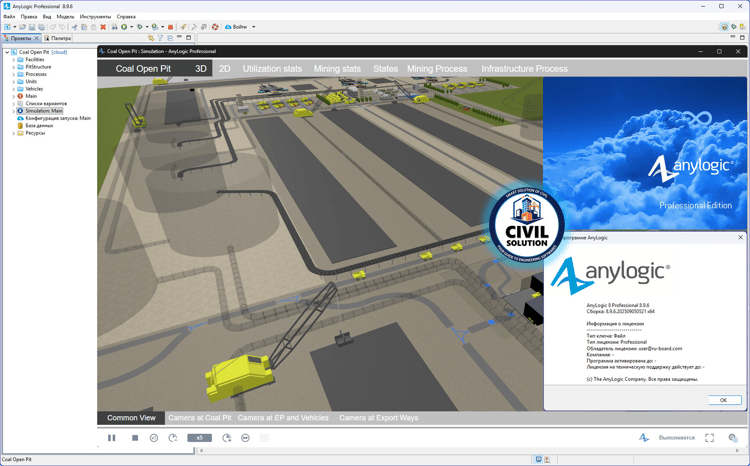Click the Save toolbar icon
Viewport: 750px width, 466px height.
32,27
